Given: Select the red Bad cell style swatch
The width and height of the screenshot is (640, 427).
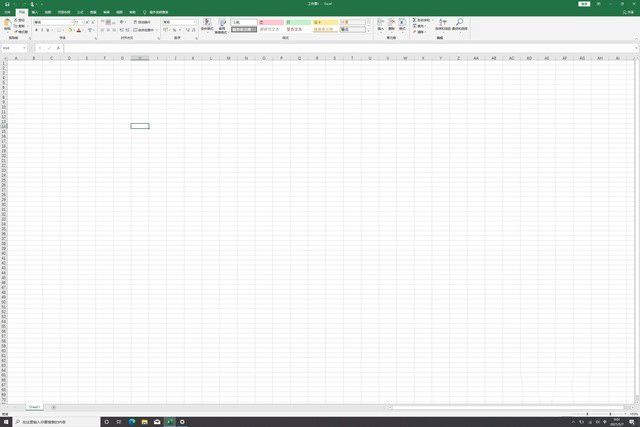Looking at the screenshot, I should pos(271,22).
